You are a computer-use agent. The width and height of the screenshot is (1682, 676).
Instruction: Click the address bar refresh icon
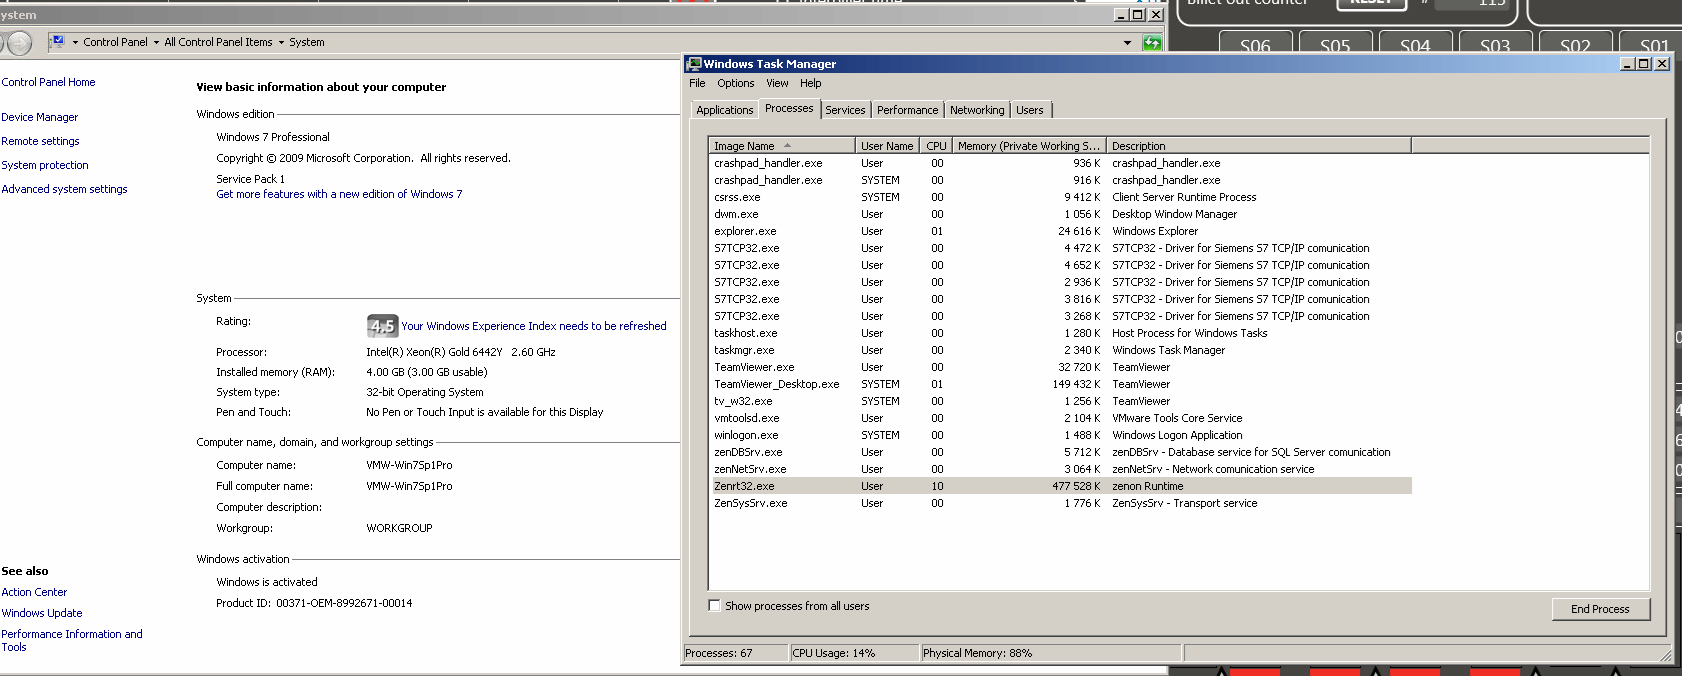click(1152, 42)
